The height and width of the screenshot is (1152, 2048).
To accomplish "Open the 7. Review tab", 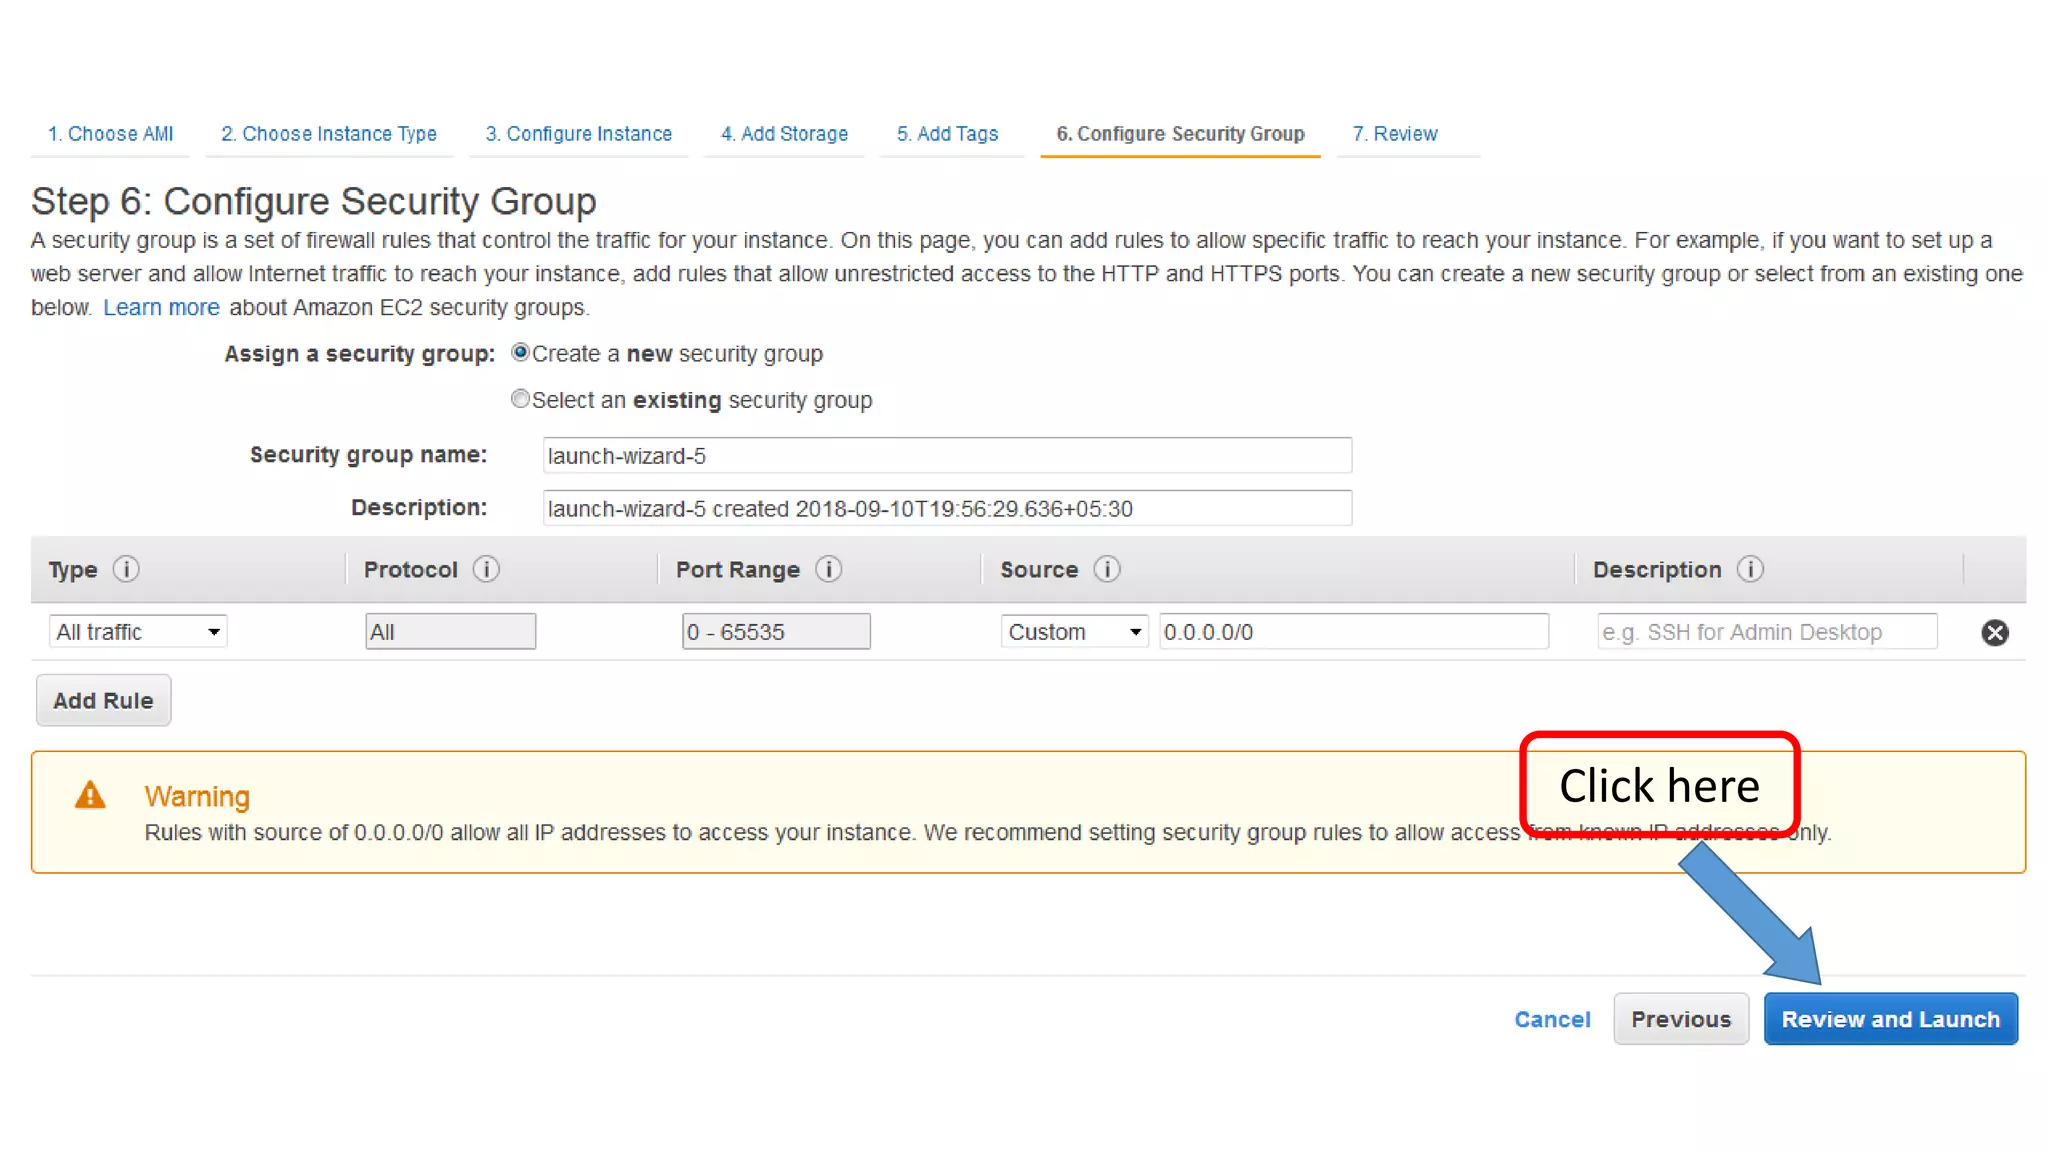I will click(1394, 134).
